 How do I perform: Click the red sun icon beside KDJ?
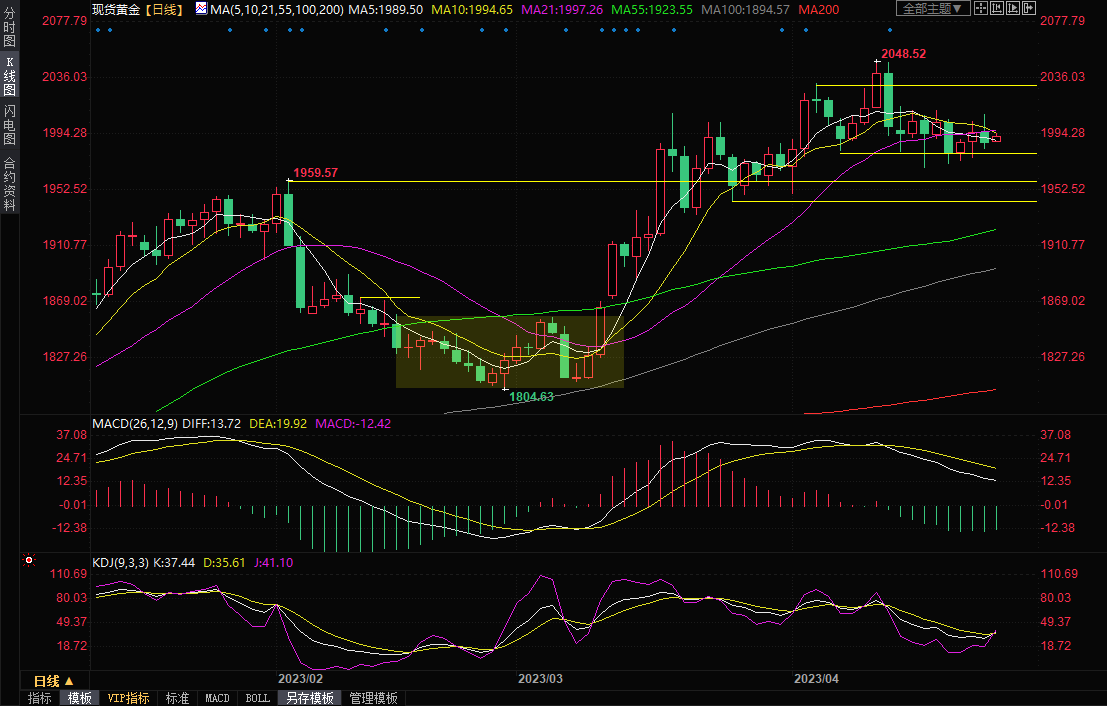[x=29, y=561]
